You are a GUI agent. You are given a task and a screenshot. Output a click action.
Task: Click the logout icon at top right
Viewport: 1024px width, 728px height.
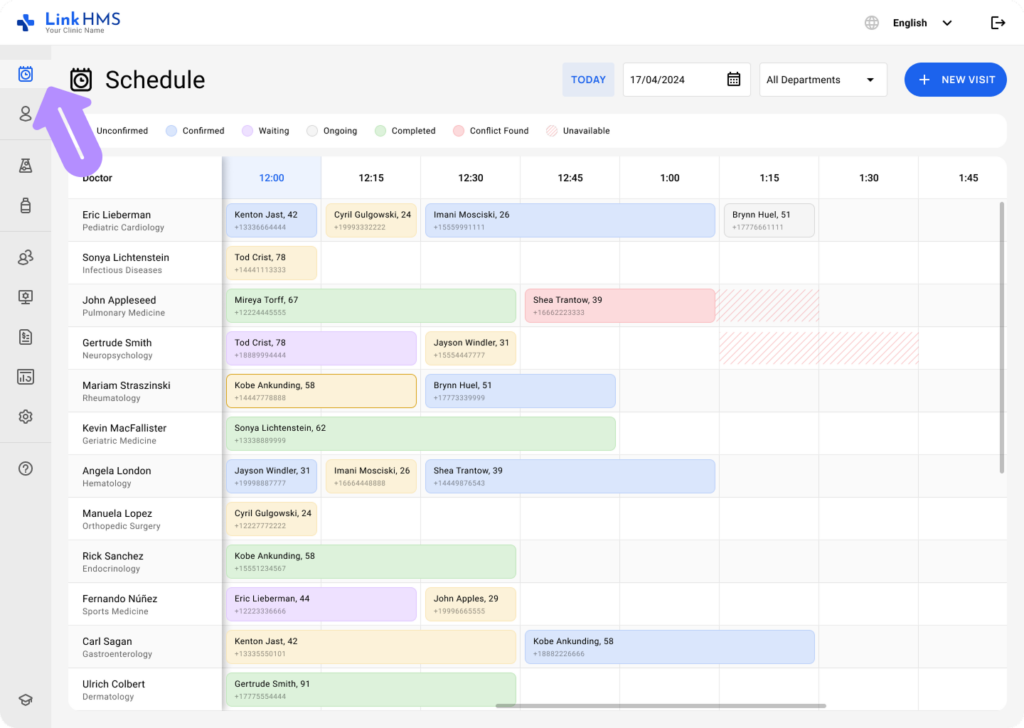(997, 23)
